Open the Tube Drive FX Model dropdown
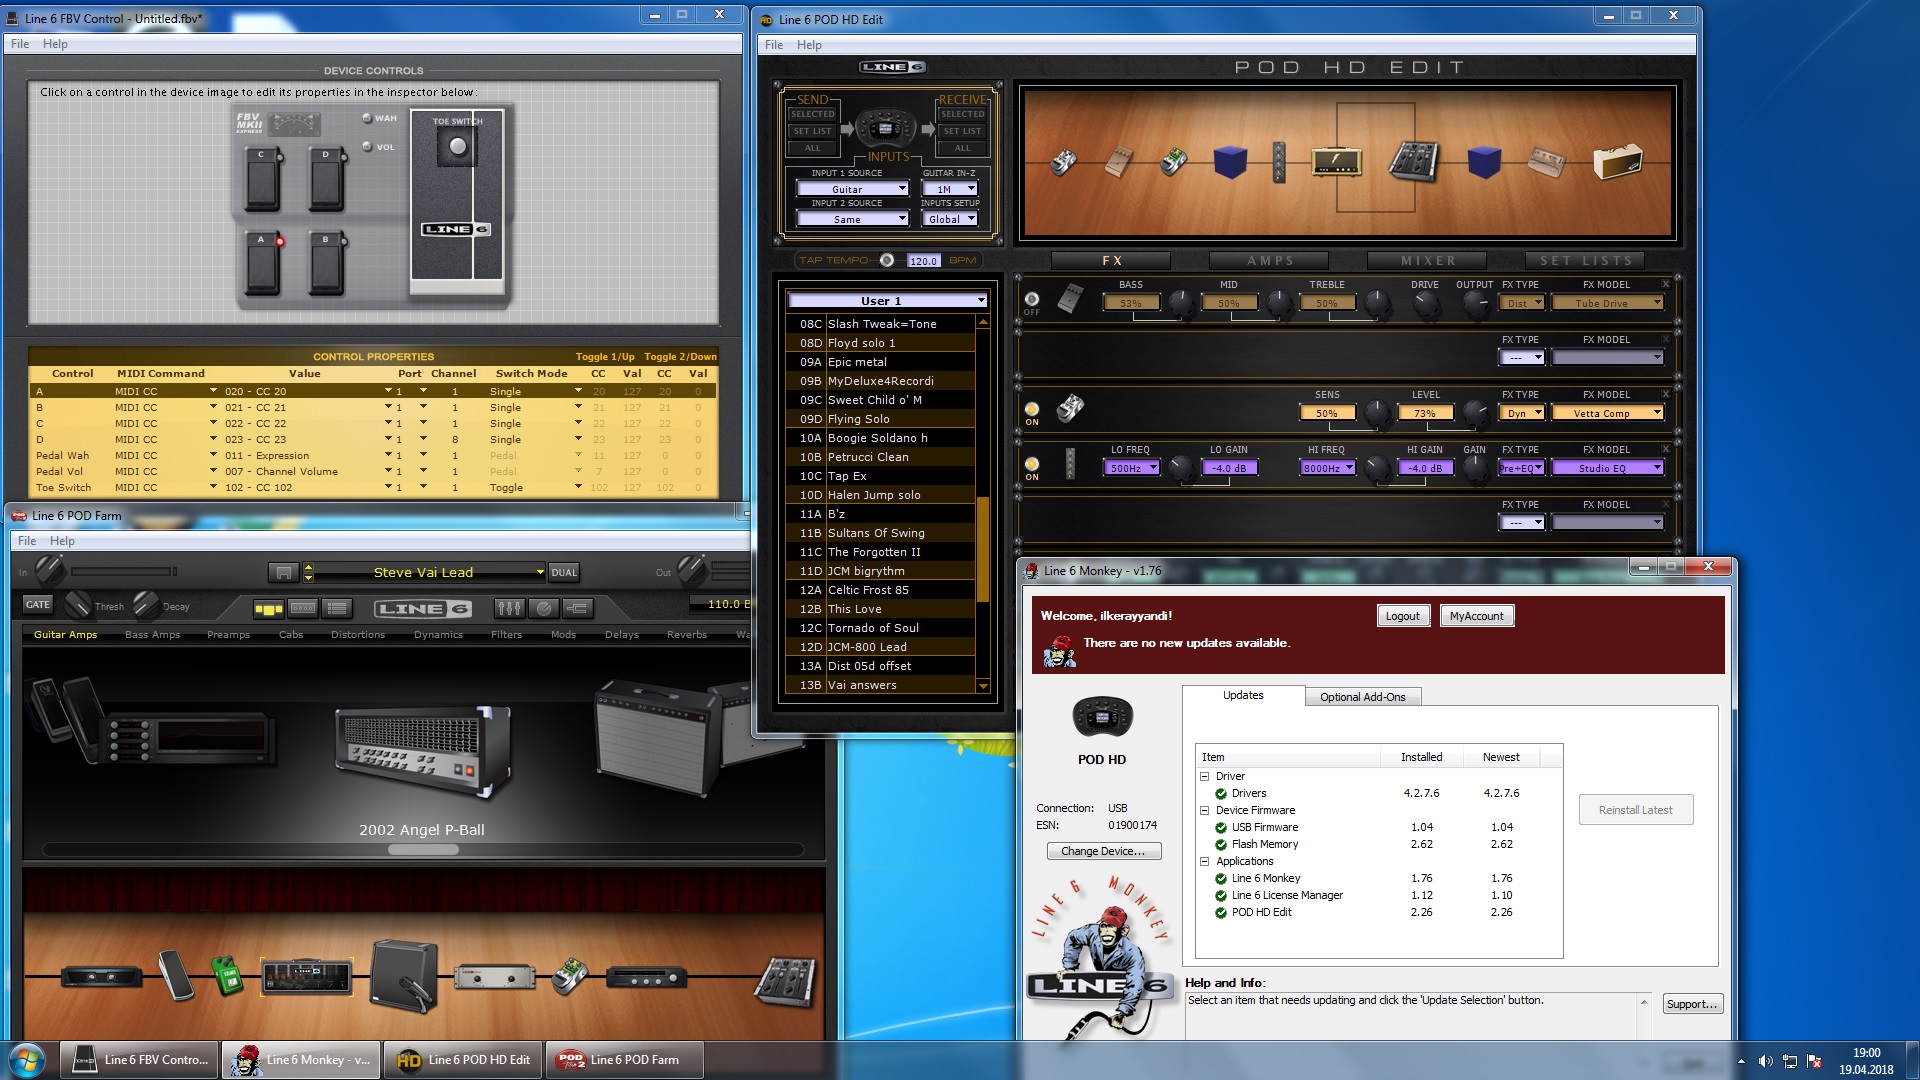This screenshot has width=1920, height=1080. [x=1608, y=303]
